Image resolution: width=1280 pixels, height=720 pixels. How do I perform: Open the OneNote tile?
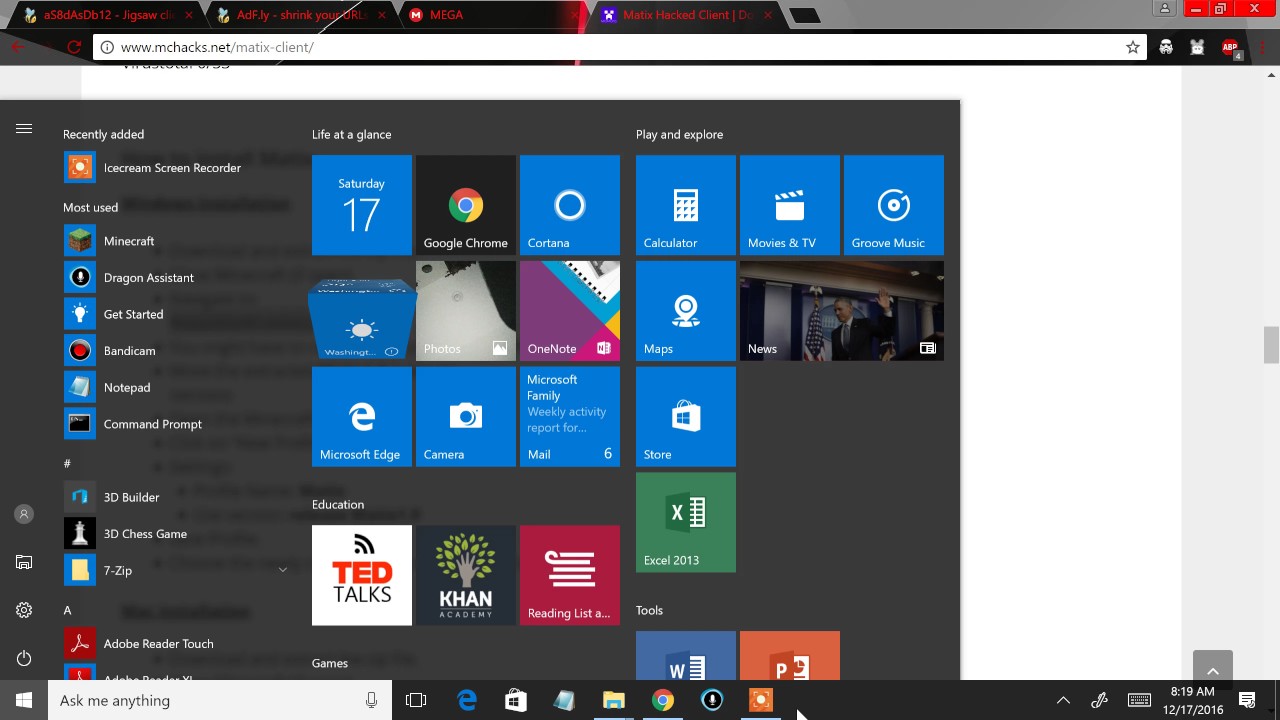click(x=570, y=311)
